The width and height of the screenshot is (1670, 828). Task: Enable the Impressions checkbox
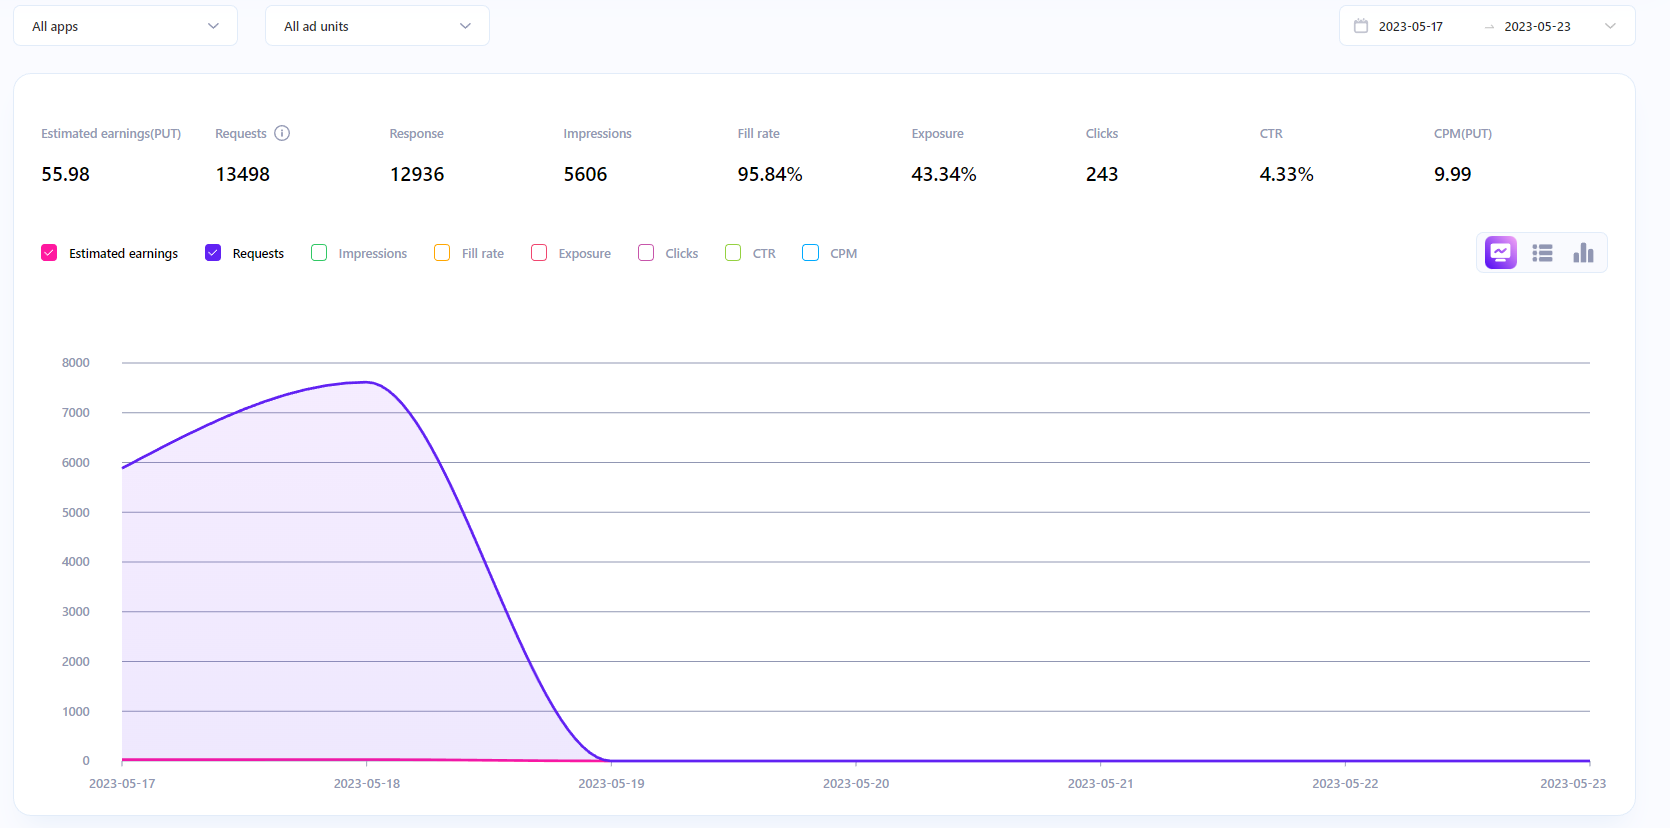319,253
